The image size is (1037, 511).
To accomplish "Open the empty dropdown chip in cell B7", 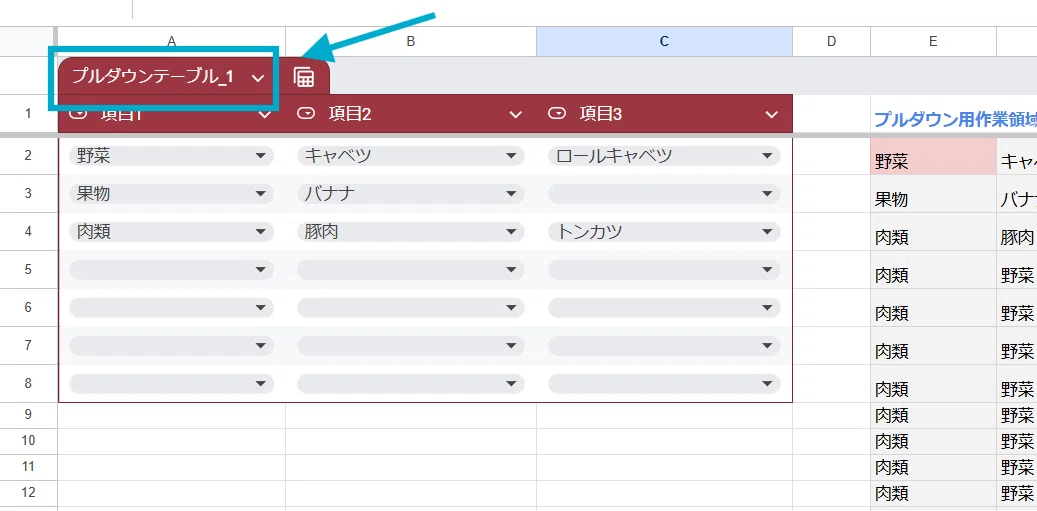I will point(411,346).
